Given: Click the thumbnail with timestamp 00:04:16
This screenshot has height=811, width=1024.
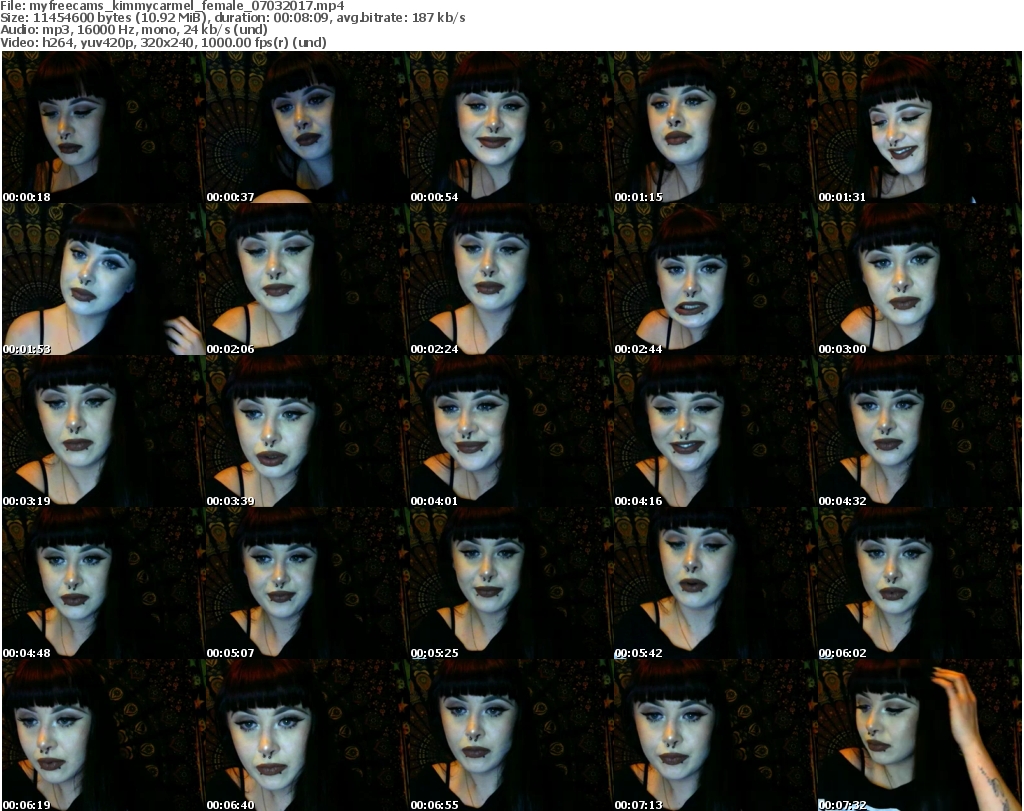Looking at the screenshot, I should [715, 431].
